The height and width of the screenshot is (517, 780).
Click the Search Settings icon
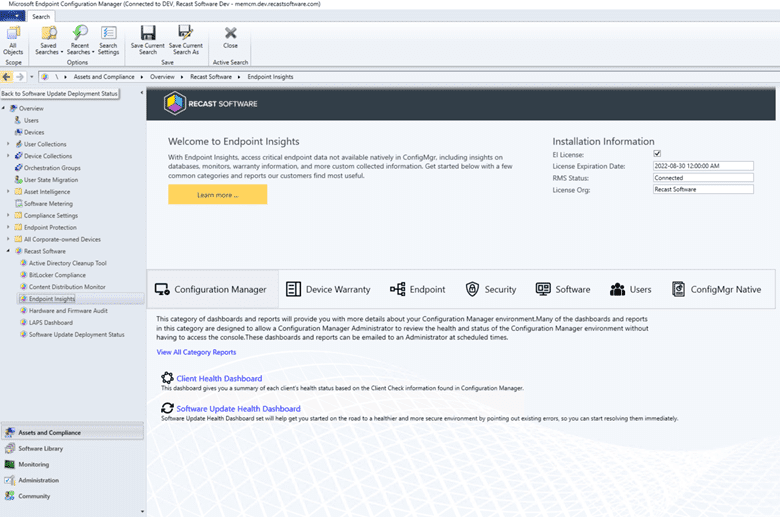108,39
